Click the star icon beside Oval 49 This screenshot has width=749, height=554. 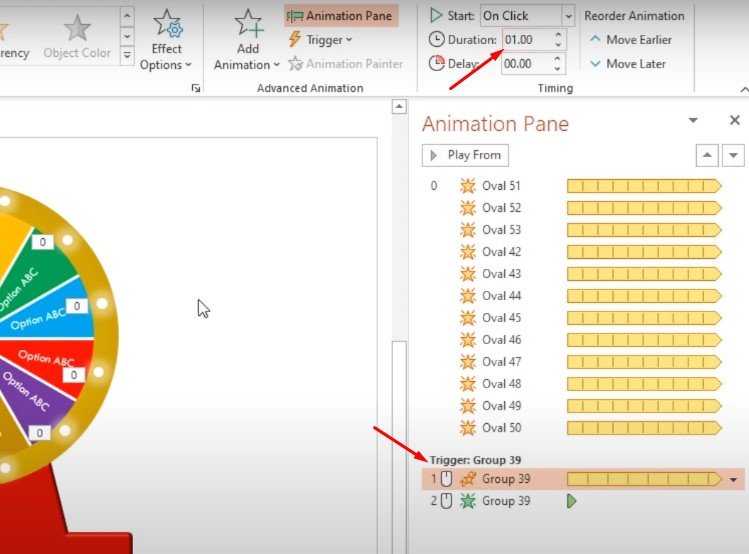[468, 405]
